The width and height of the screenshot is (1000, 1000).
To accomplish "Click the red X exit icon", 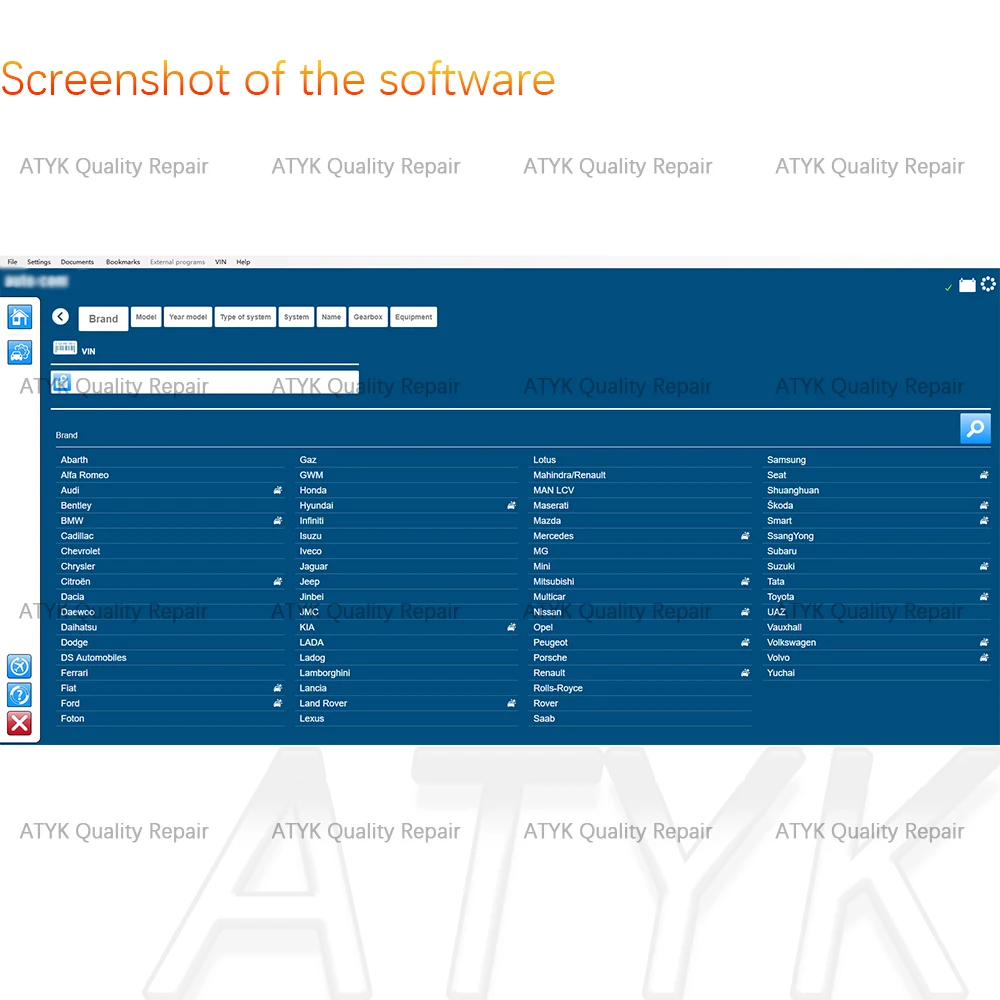I will (20, 724).
